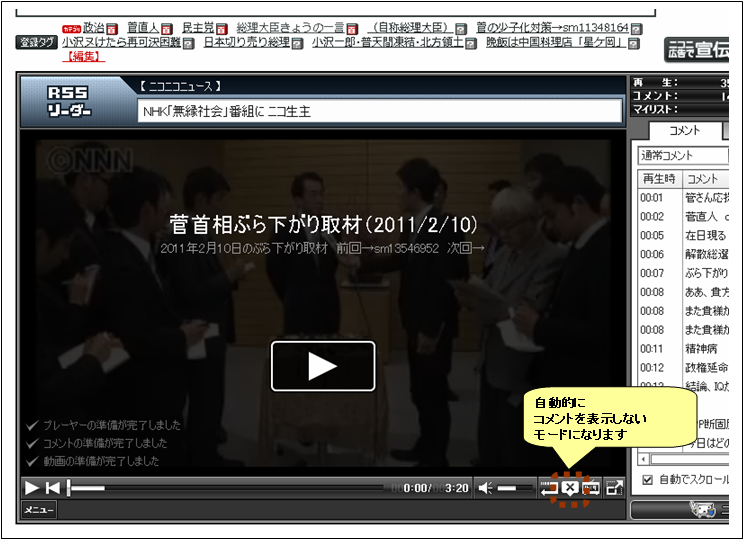Toggle the hide-comments speech bubble icon

pos(570,488)
